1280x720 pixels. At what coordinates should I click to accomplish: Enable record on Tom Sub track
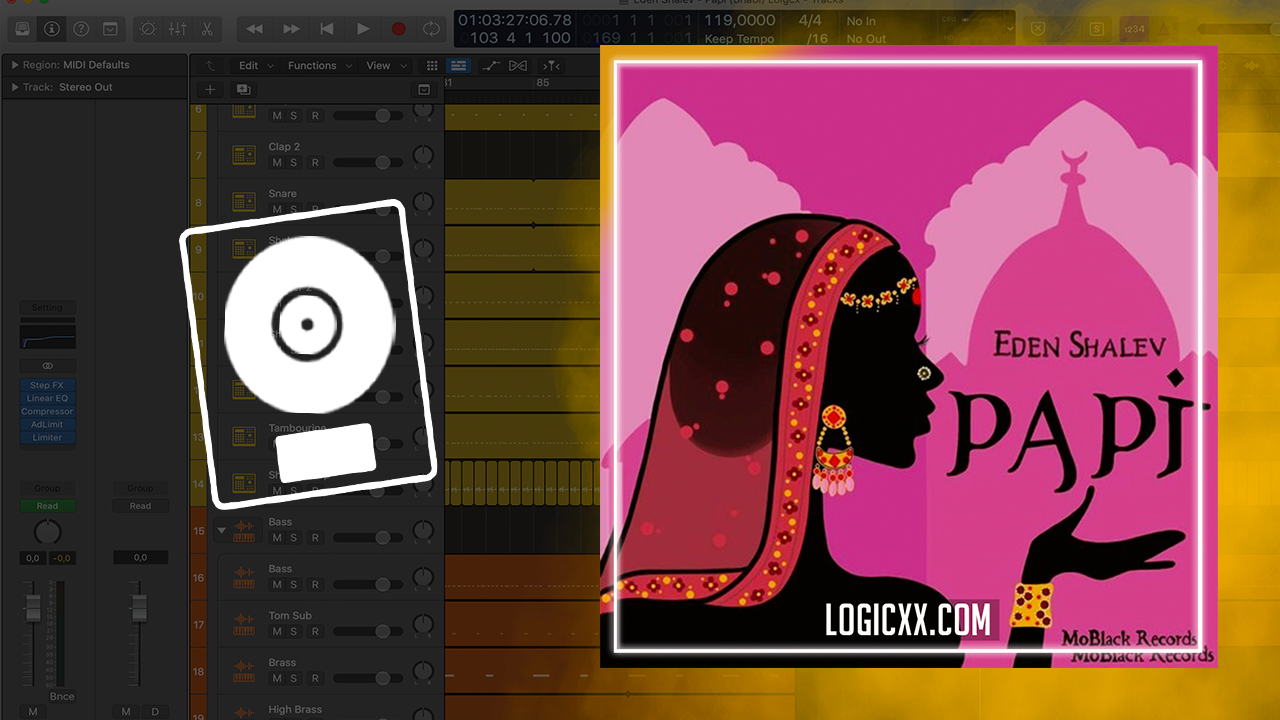315,632
